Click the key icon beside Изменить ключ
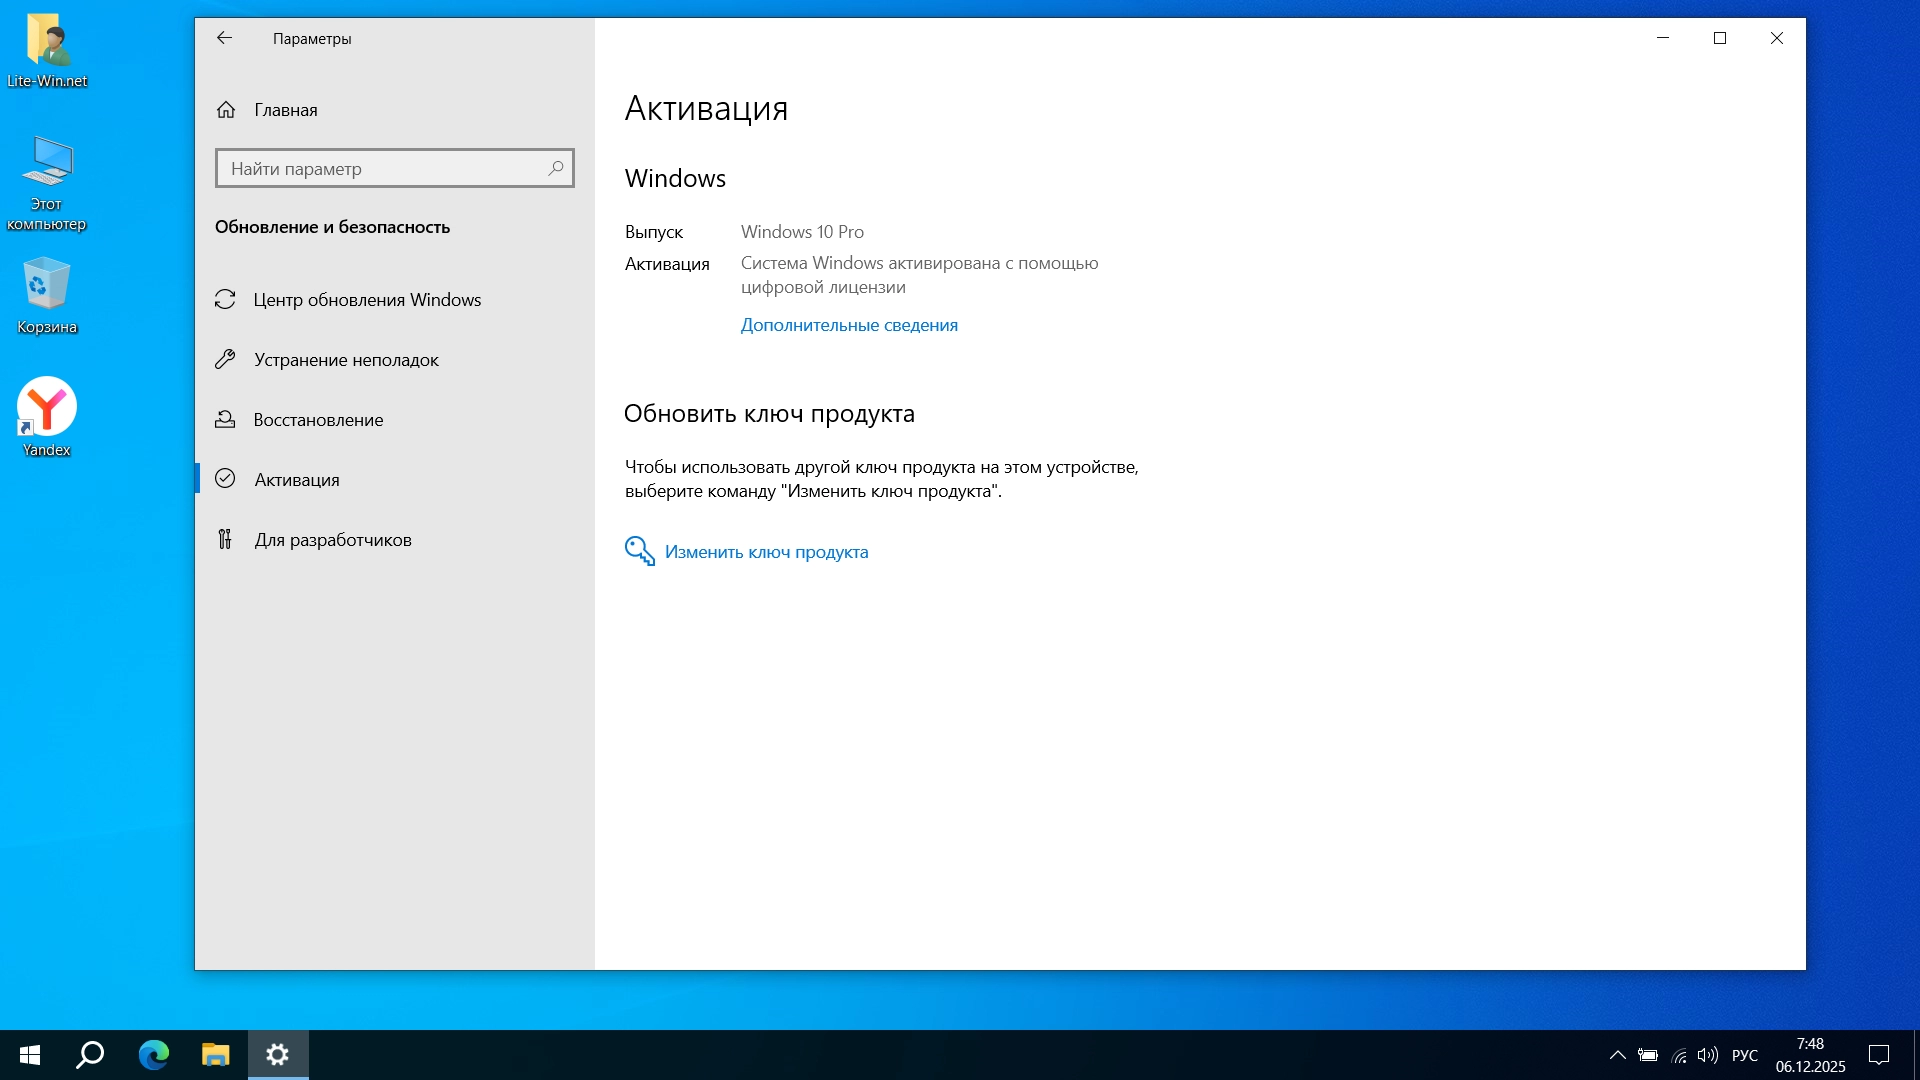 point(639,551)
